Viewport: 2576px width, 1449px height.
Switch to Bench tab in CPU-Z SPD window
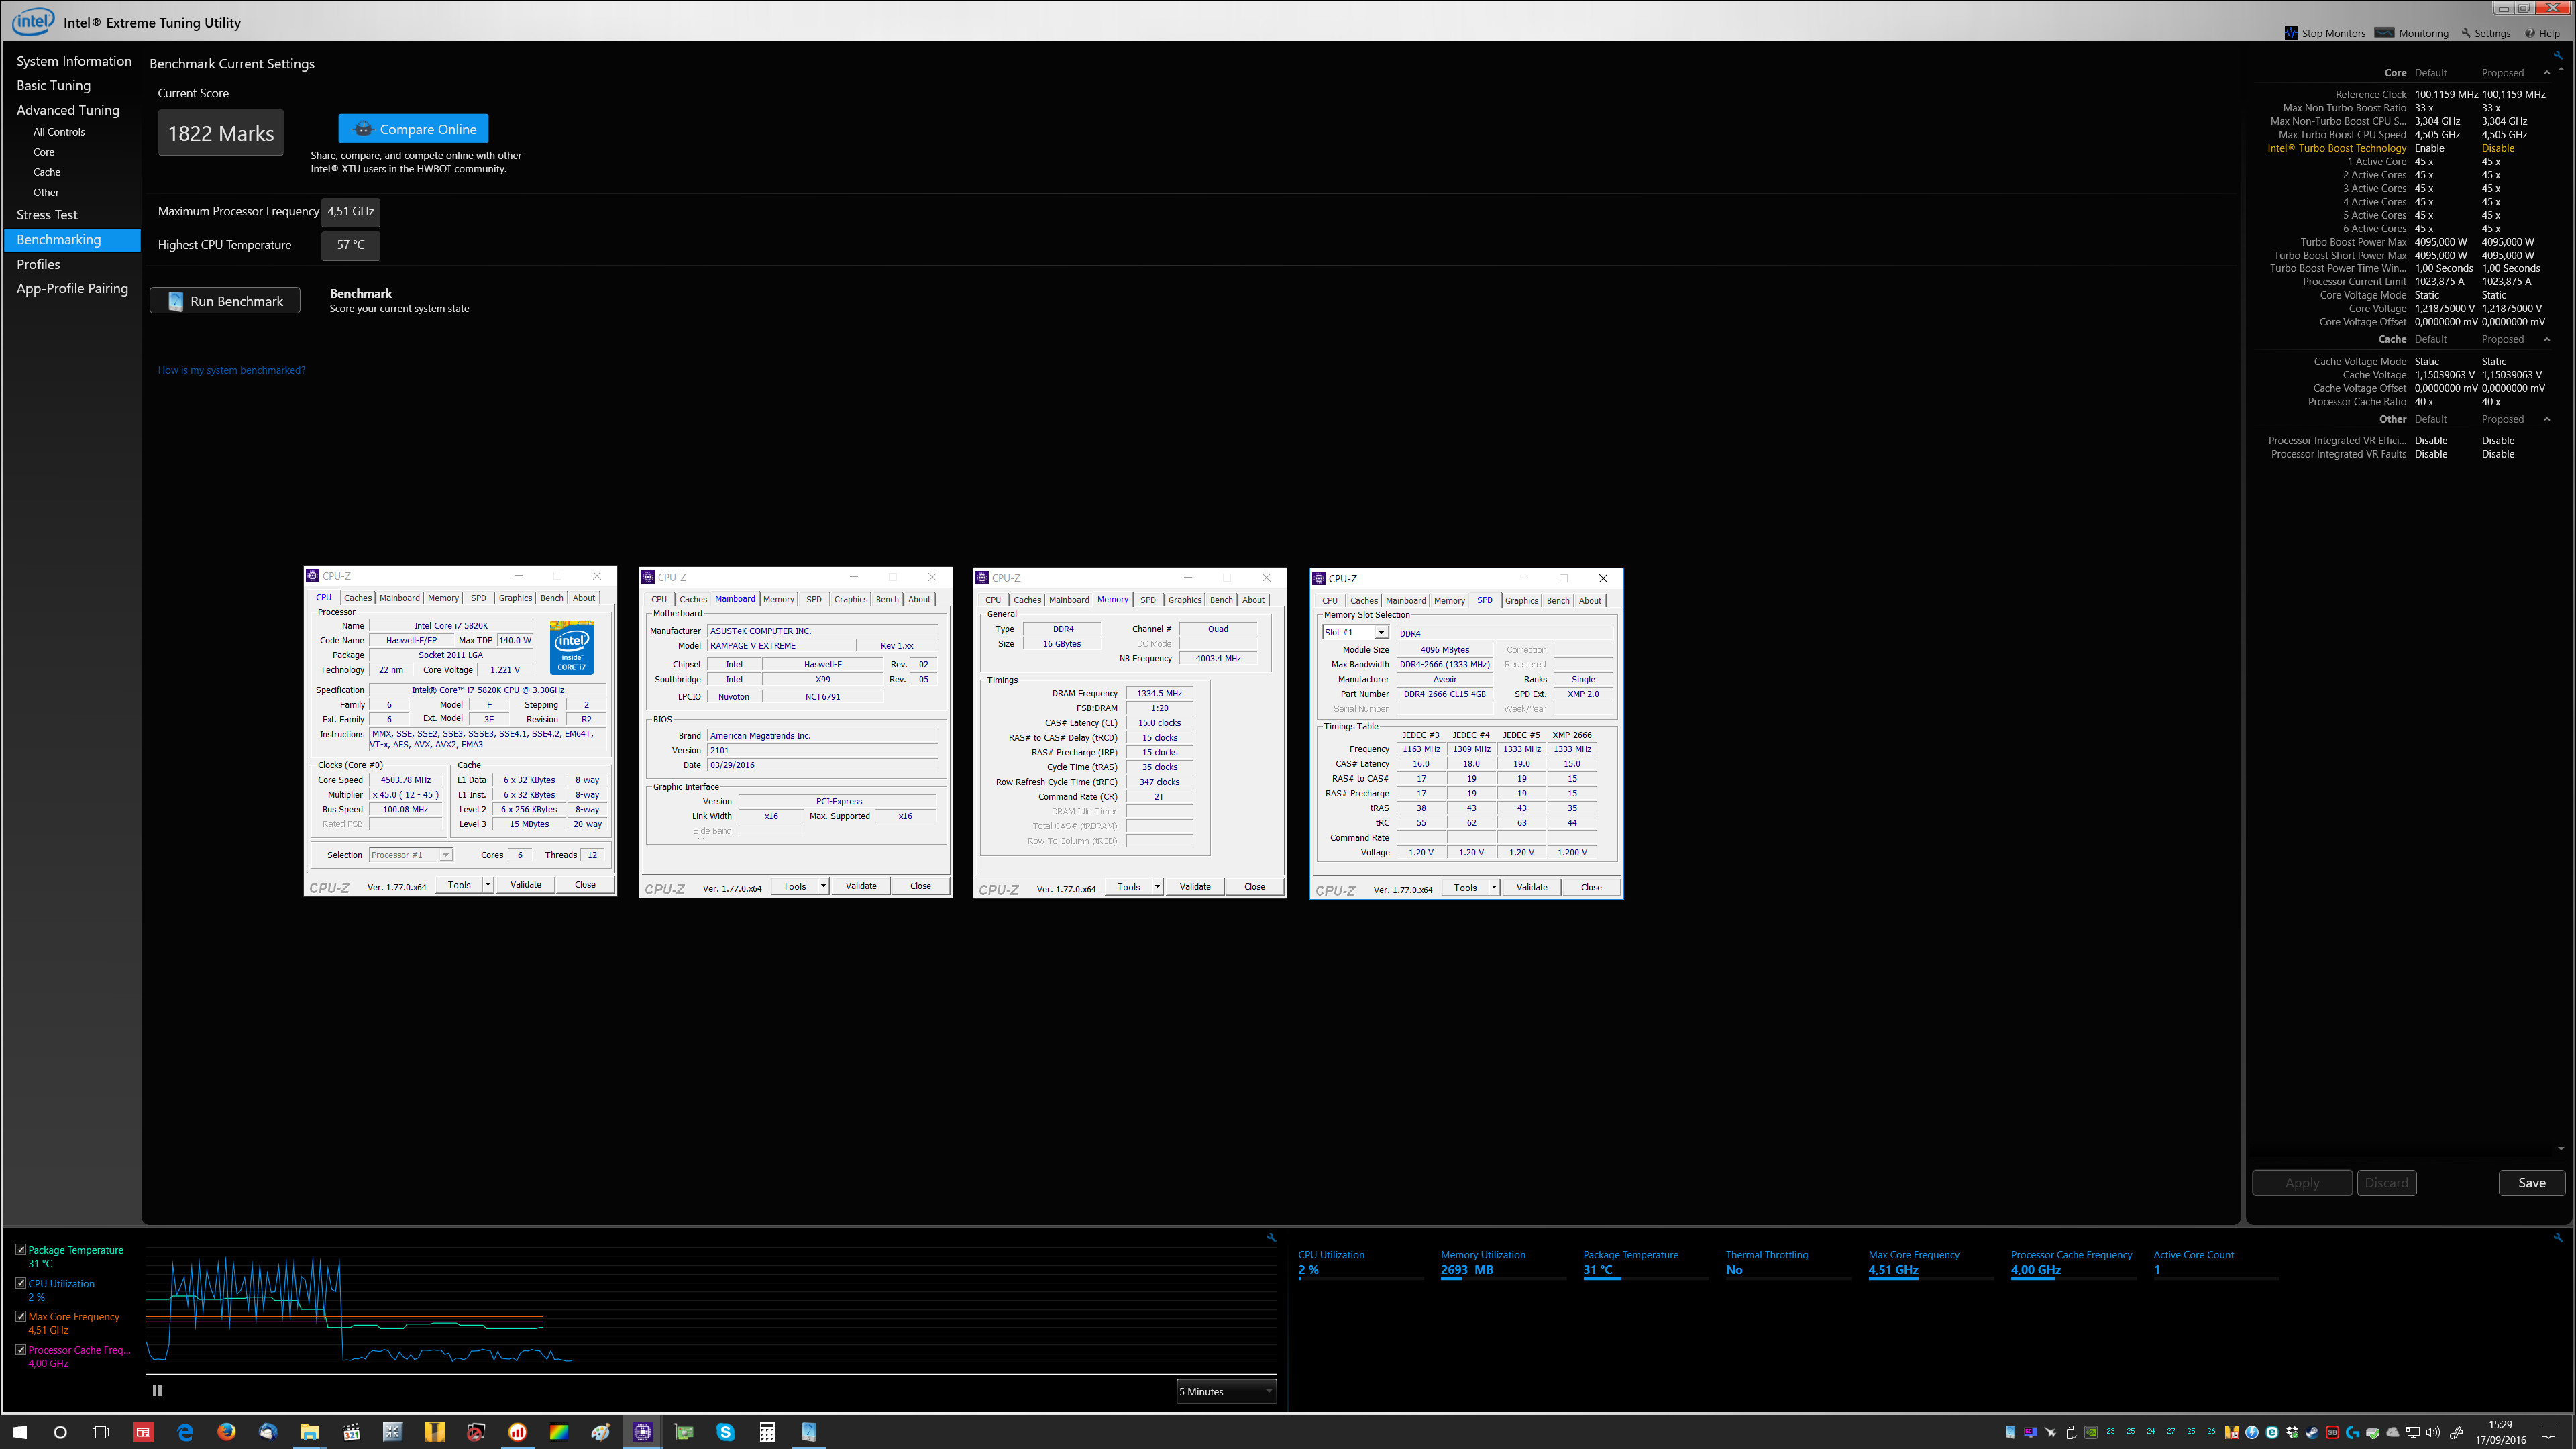coord(1558,600)
